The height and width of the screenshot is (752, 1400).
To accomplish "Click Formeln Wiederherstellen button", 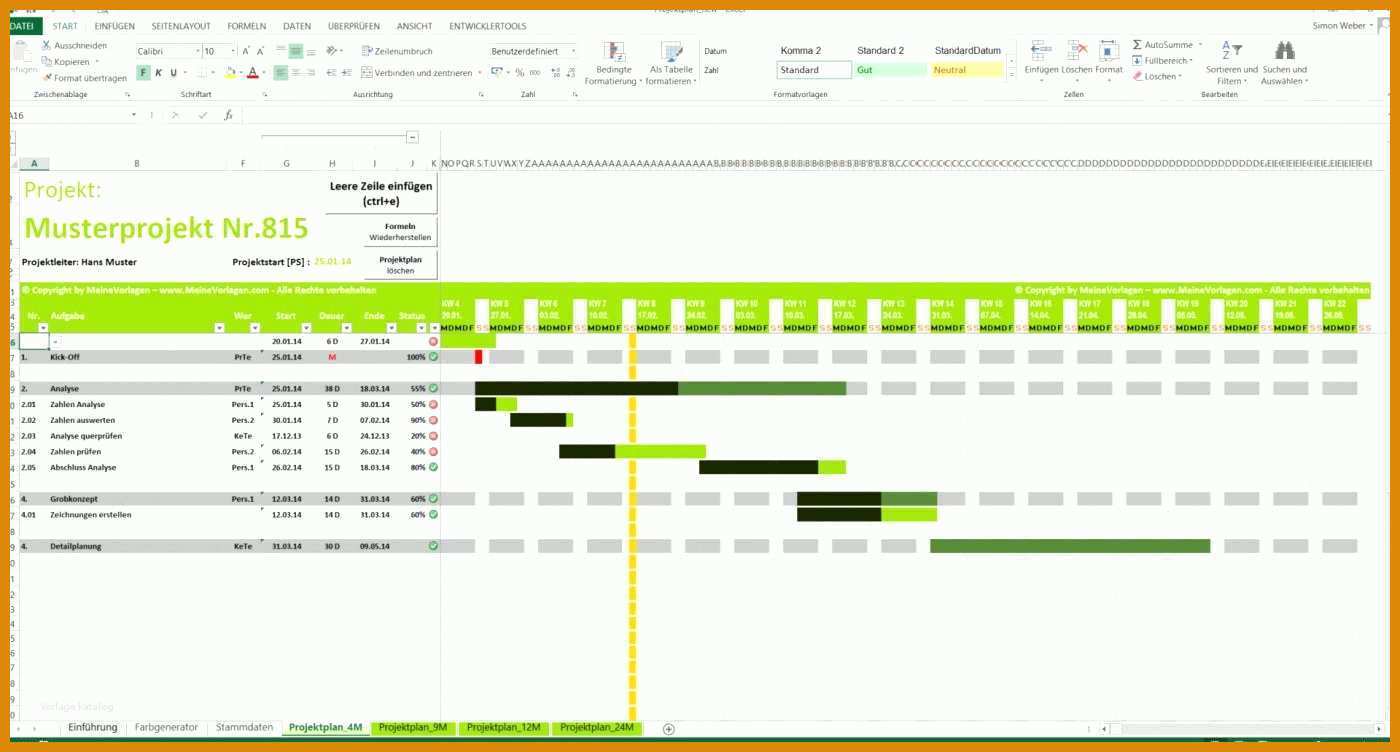I will point(400,232).
